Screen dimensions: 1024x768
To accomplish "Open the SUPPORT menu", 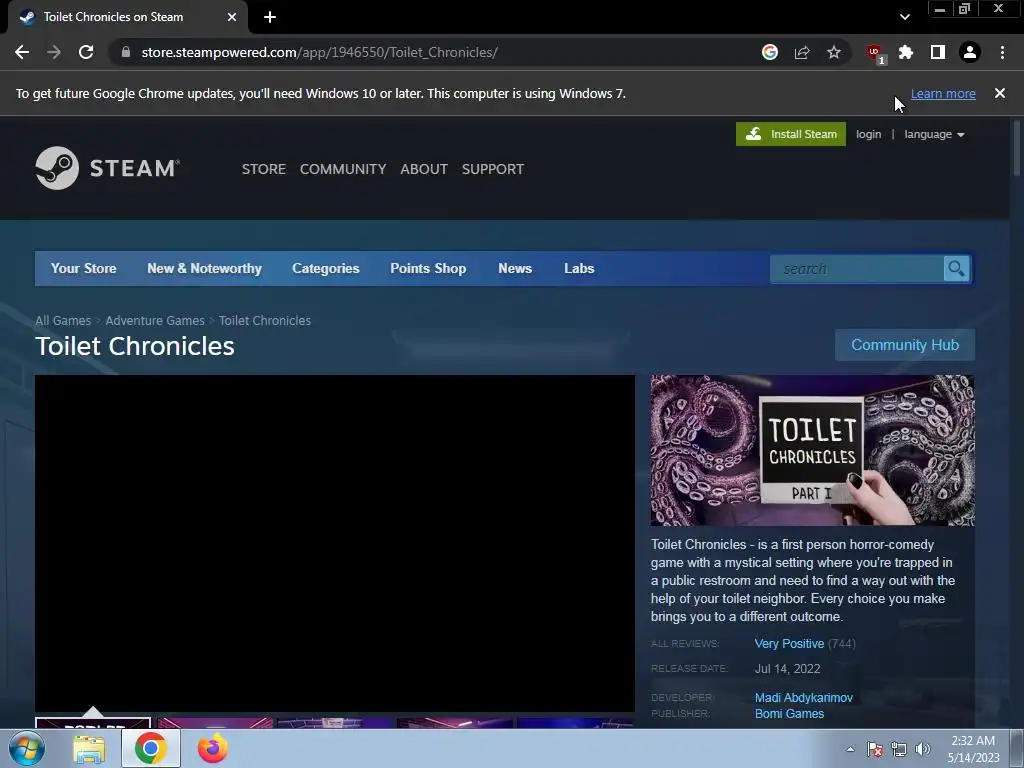I will tap(493, 169).
